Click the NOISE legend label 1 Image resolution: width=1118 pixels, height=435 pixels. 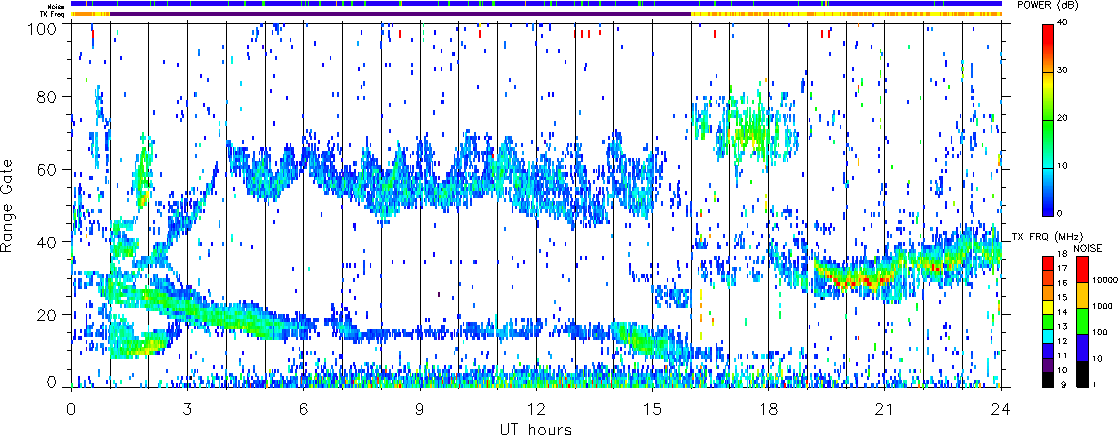(1094, 384)
